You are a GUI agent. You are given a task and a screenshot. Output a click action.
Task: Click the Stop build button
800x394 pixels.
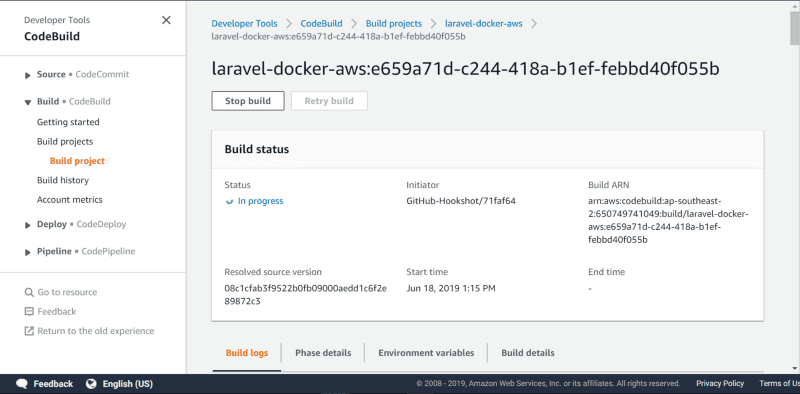click(248, 101)
